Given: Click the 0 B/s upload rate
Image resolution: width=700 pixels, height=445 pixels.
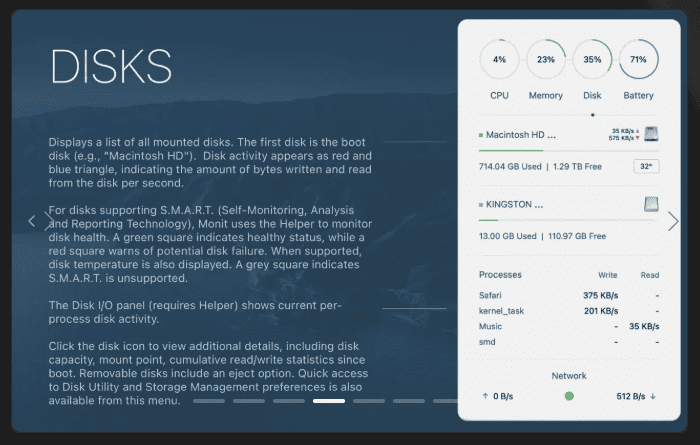Looking at the screenshot, I should point(503,396).
